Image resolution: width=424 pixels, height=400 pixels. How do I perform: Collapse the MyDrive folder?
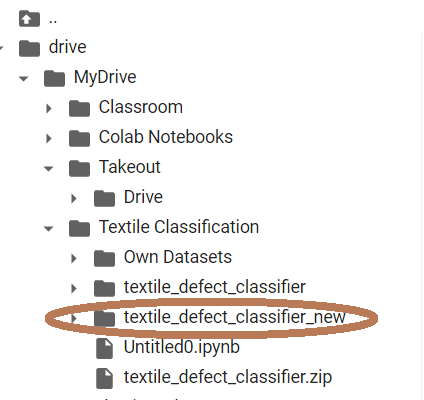[x=23, y=79]
